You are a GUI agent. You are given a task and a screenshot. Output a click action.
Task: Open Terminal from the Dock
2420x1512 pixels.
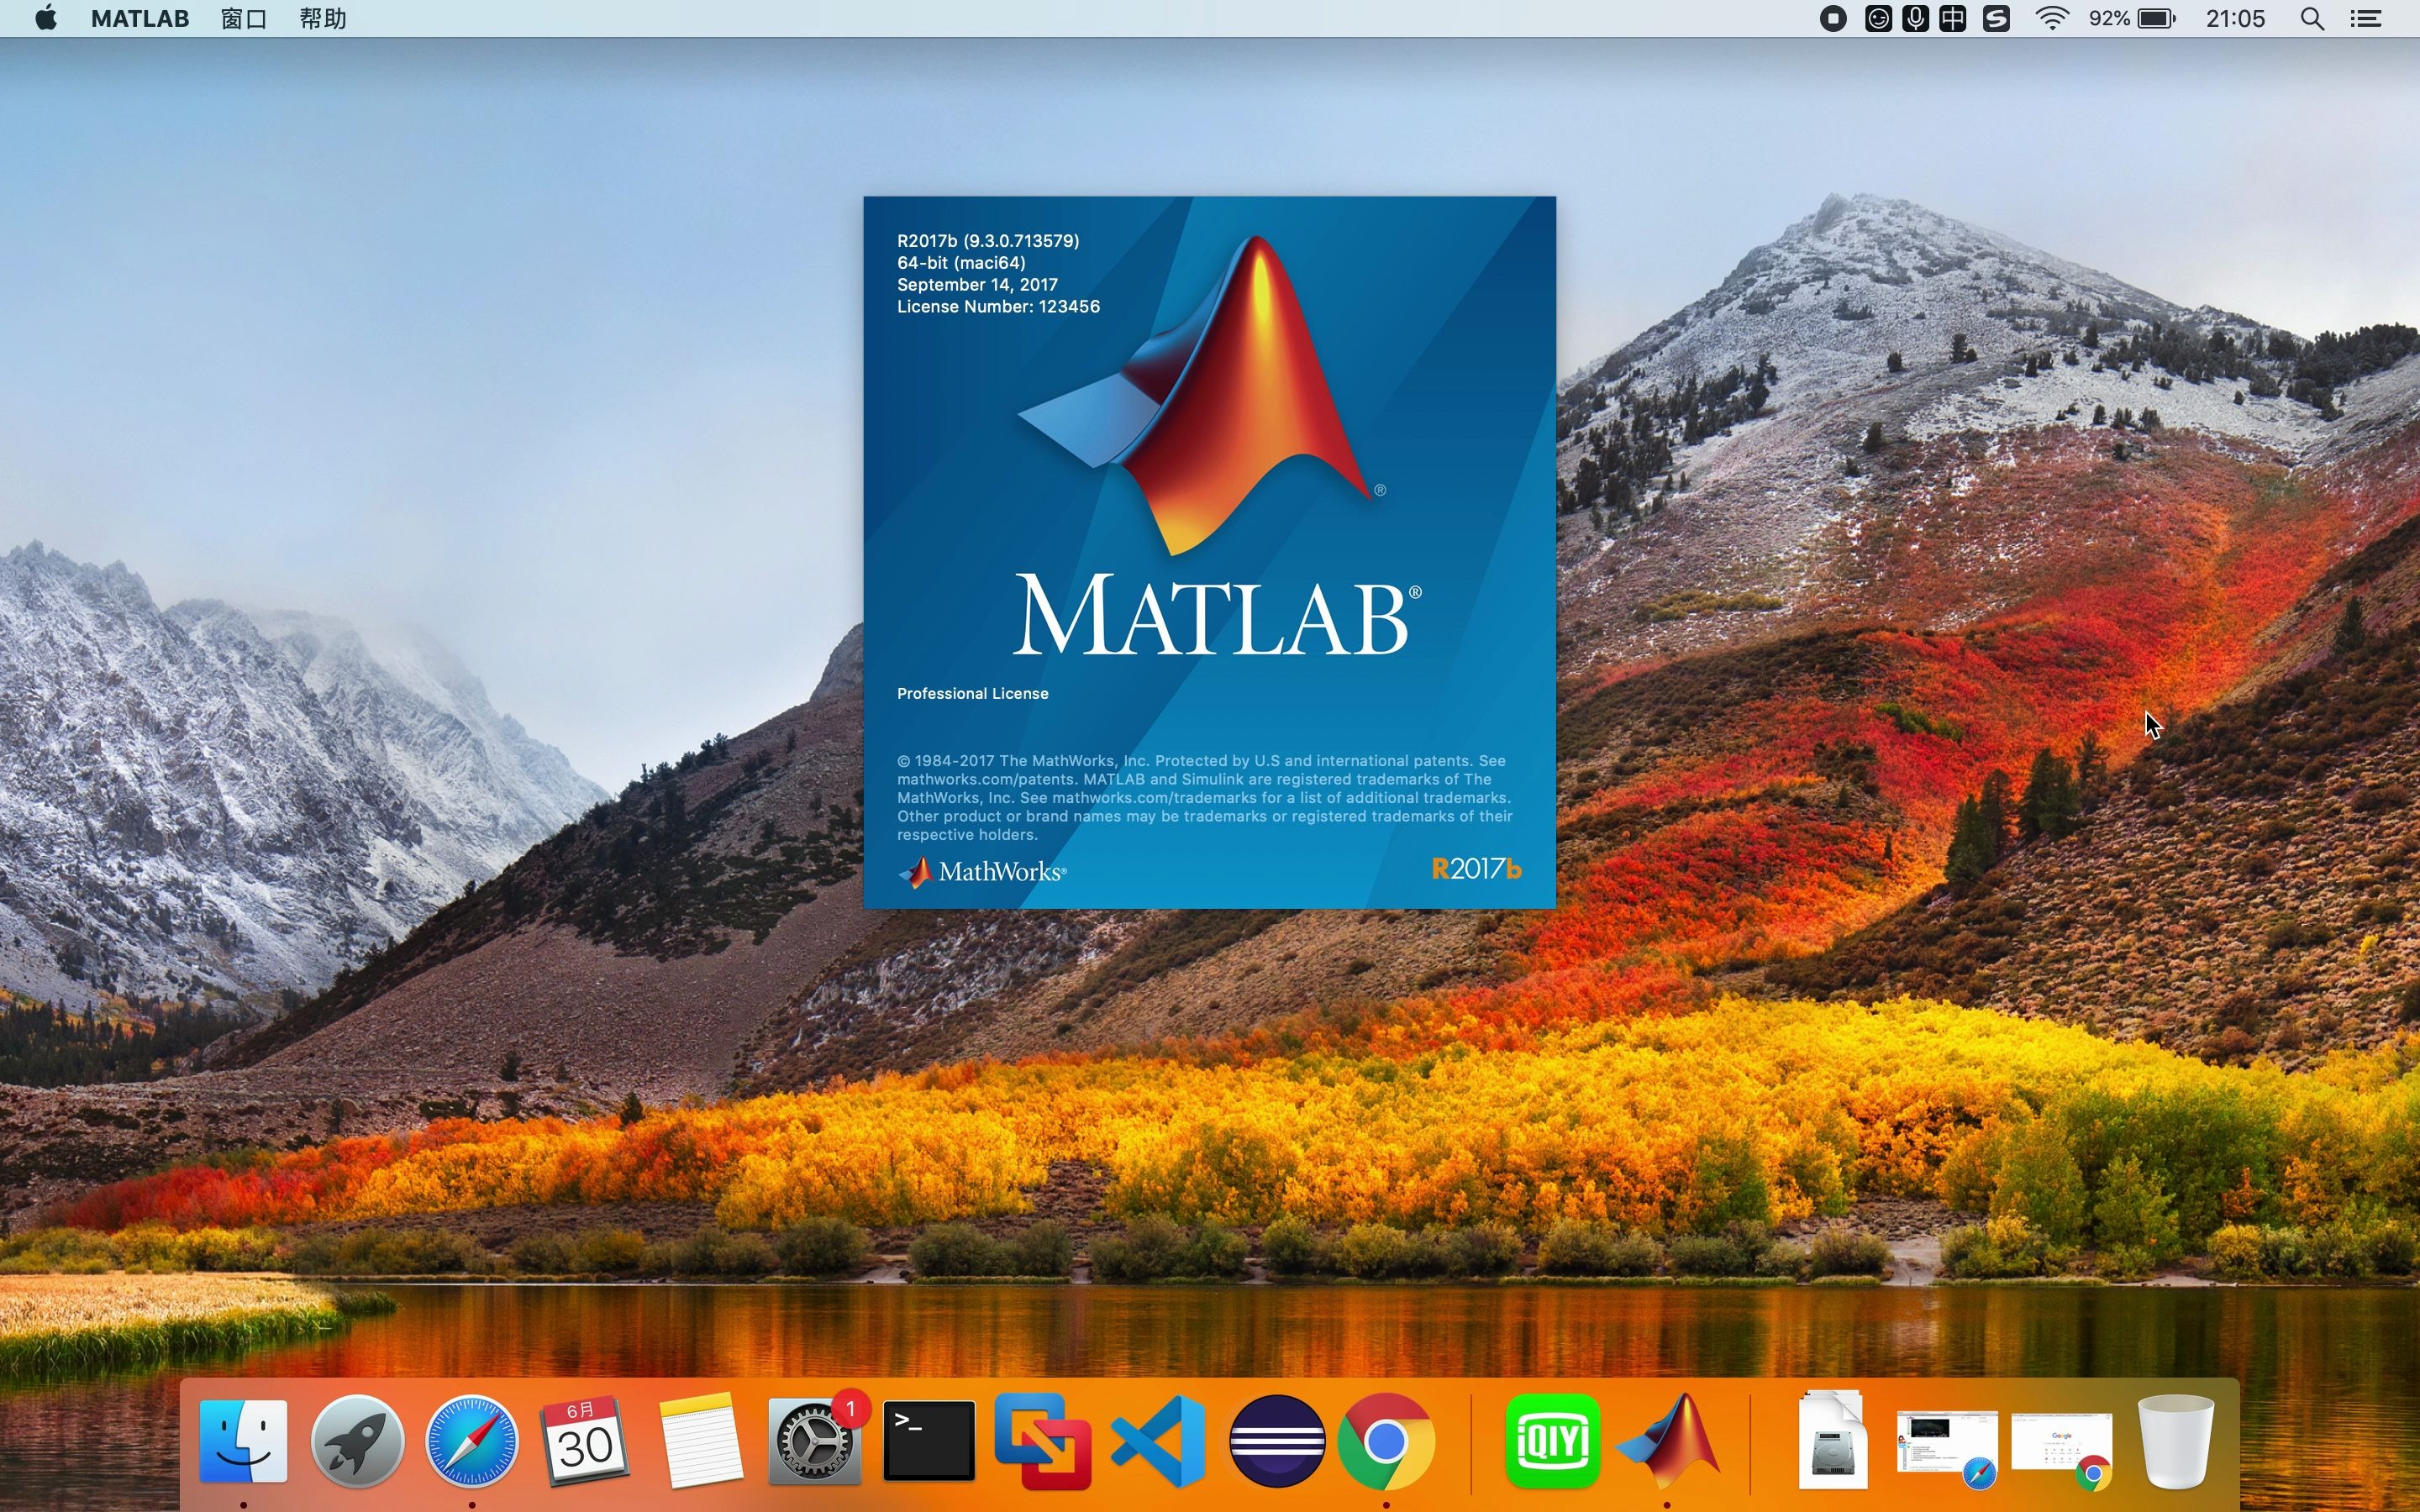[929, 1440]
